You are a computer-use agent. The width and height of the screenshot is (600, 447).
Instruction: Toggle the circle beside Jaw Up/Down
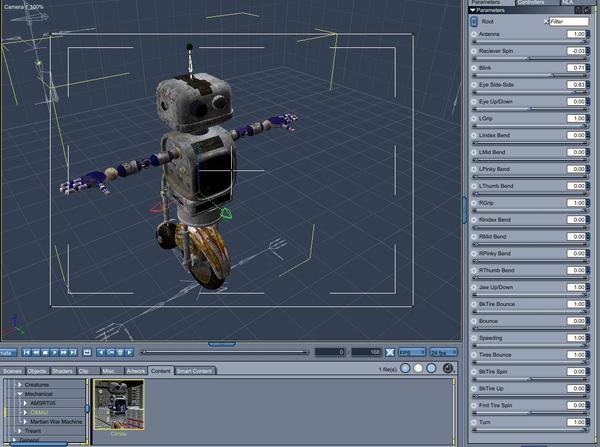coord(474,287)
